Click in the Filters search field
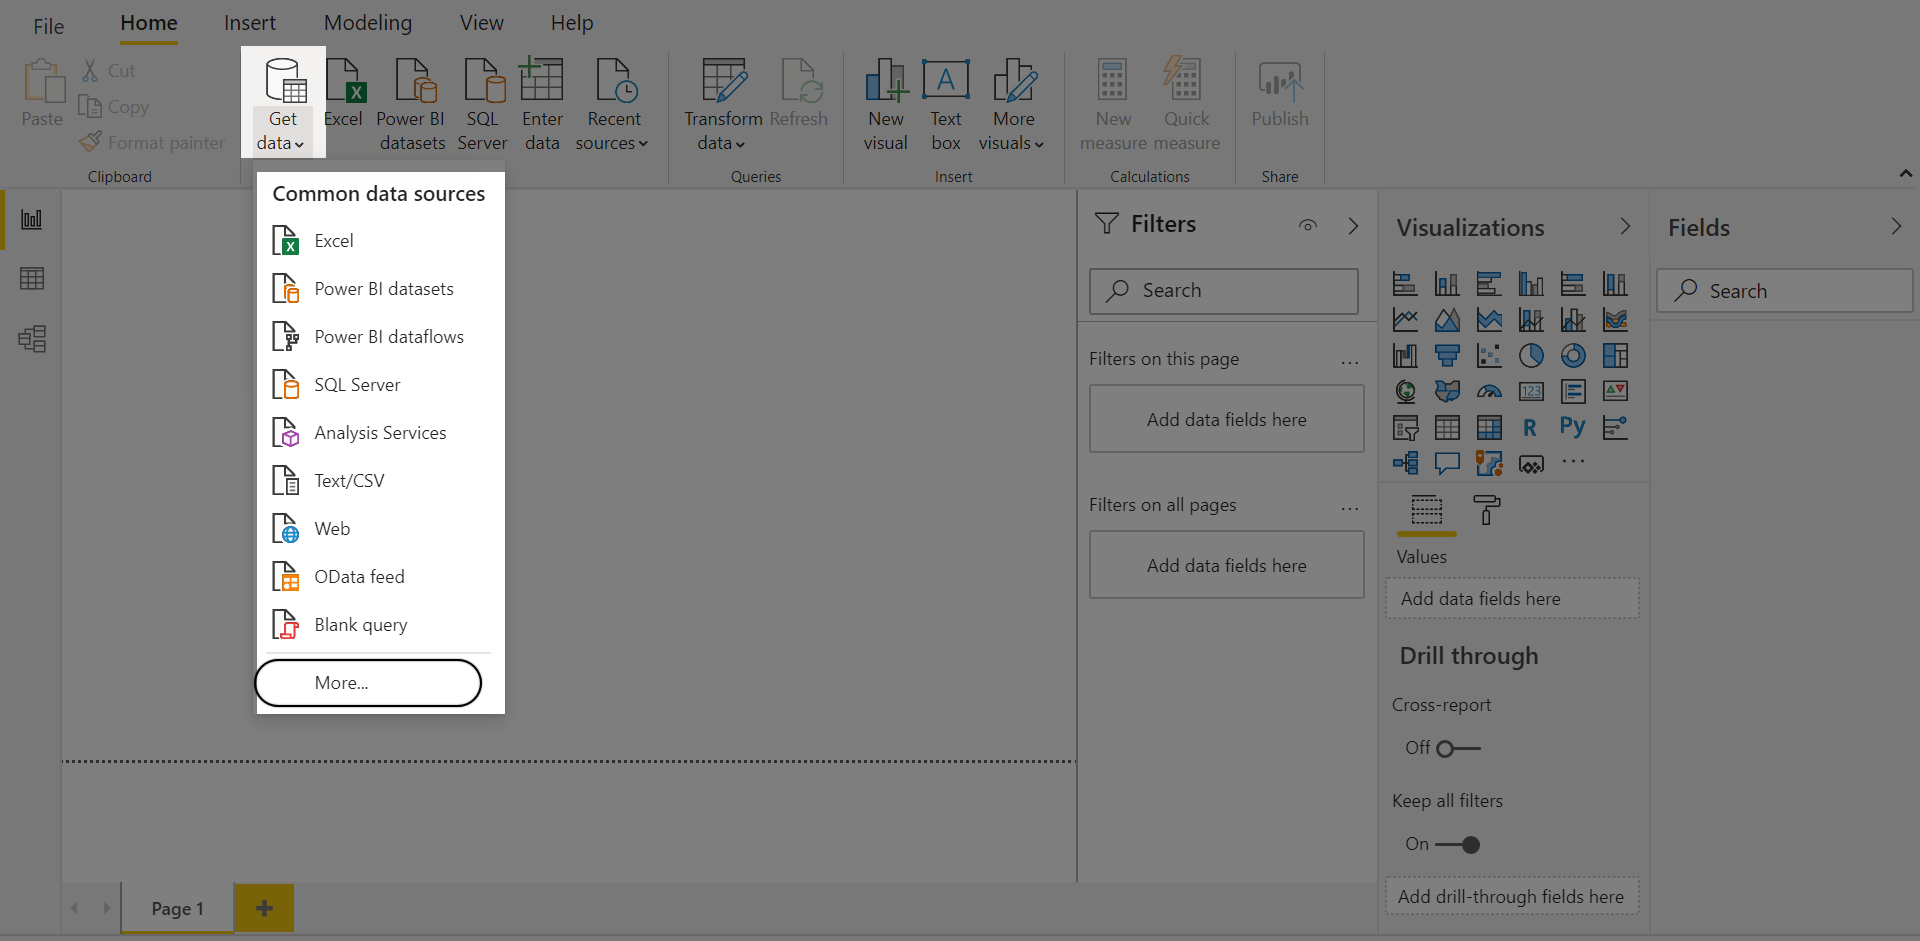Screen dimensions: 1920x941 (x=1224, y=291)
